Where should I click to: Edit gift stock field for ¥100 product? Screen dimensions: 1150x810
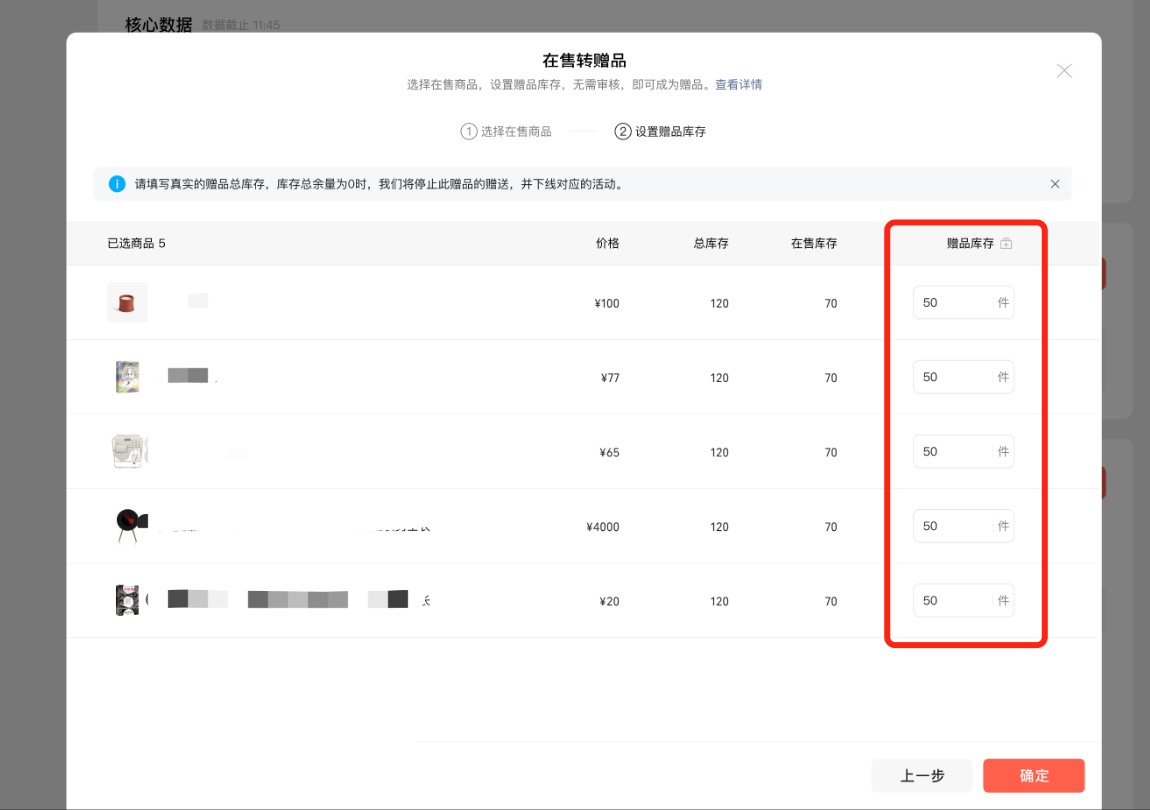coord(952,303)
